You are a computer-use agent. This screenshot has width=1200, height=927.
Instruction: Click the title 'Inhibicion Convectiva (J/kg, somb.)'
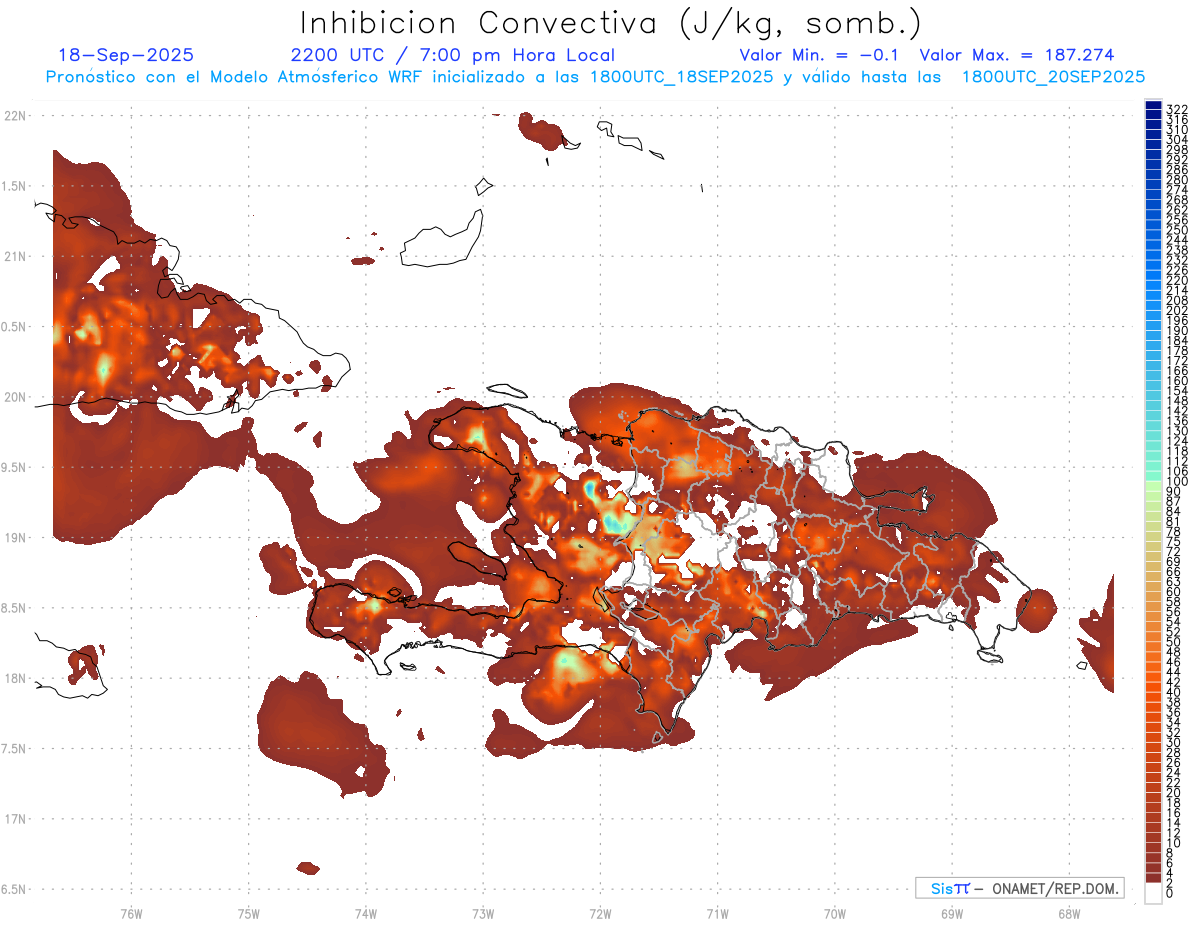click(611, 24)
